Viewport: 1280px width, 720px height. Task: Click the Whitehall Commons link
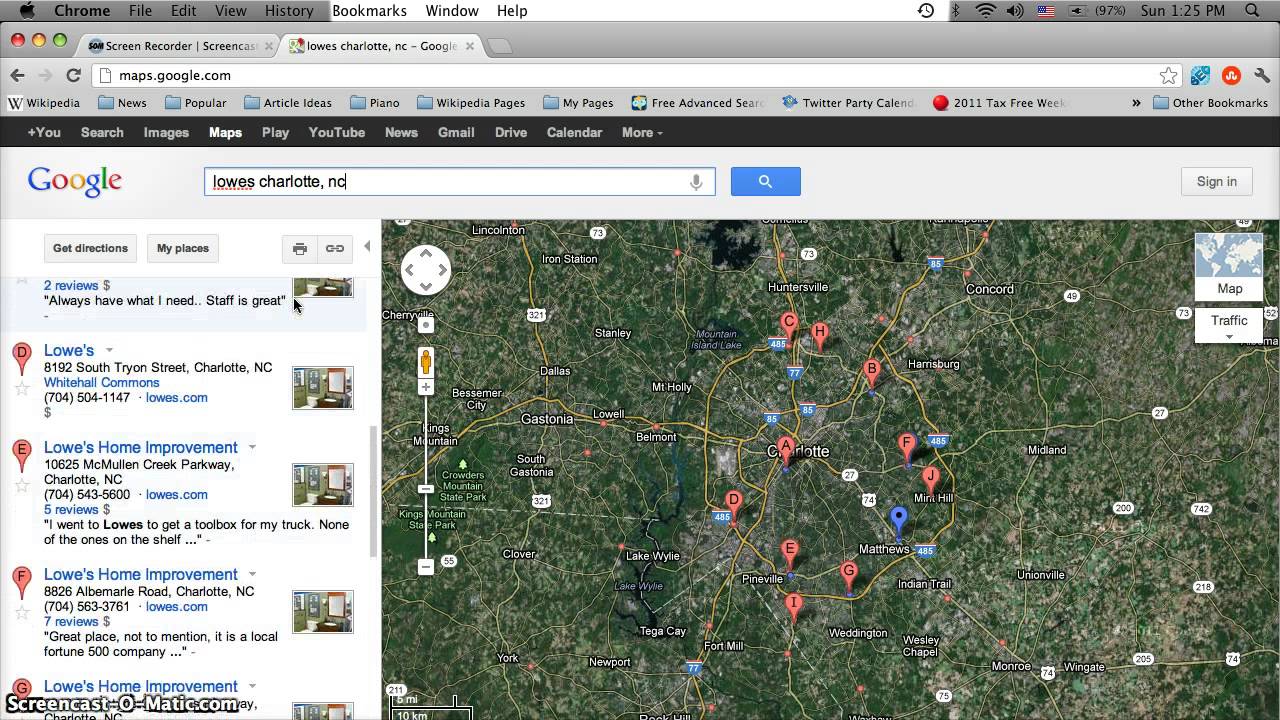[101, 383]
